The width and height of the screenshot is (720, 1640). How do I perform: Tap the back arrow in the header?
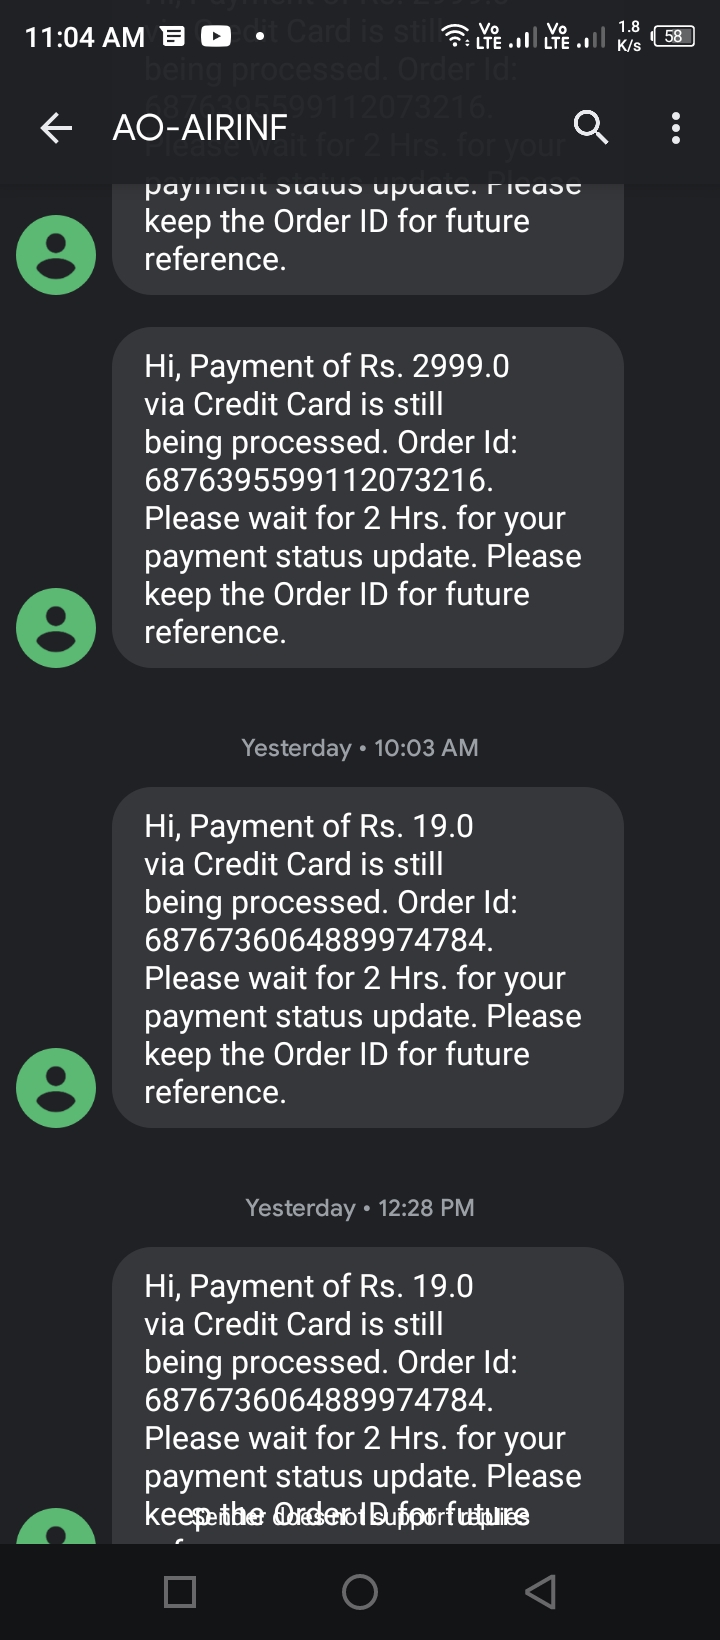(x=56, y=127)
